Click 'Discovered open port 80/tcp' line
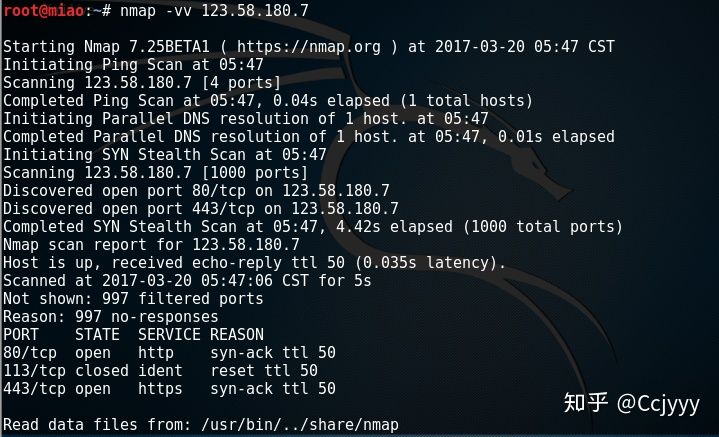 (x=196, y=190)
